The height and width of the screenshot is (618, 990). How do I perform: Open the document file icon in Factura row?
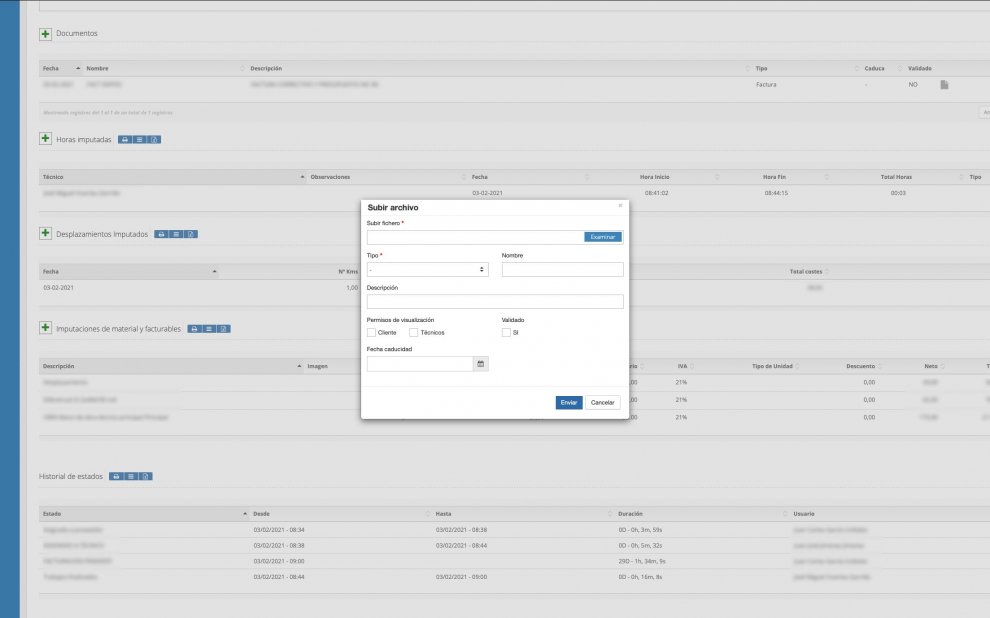coord(943,85)
